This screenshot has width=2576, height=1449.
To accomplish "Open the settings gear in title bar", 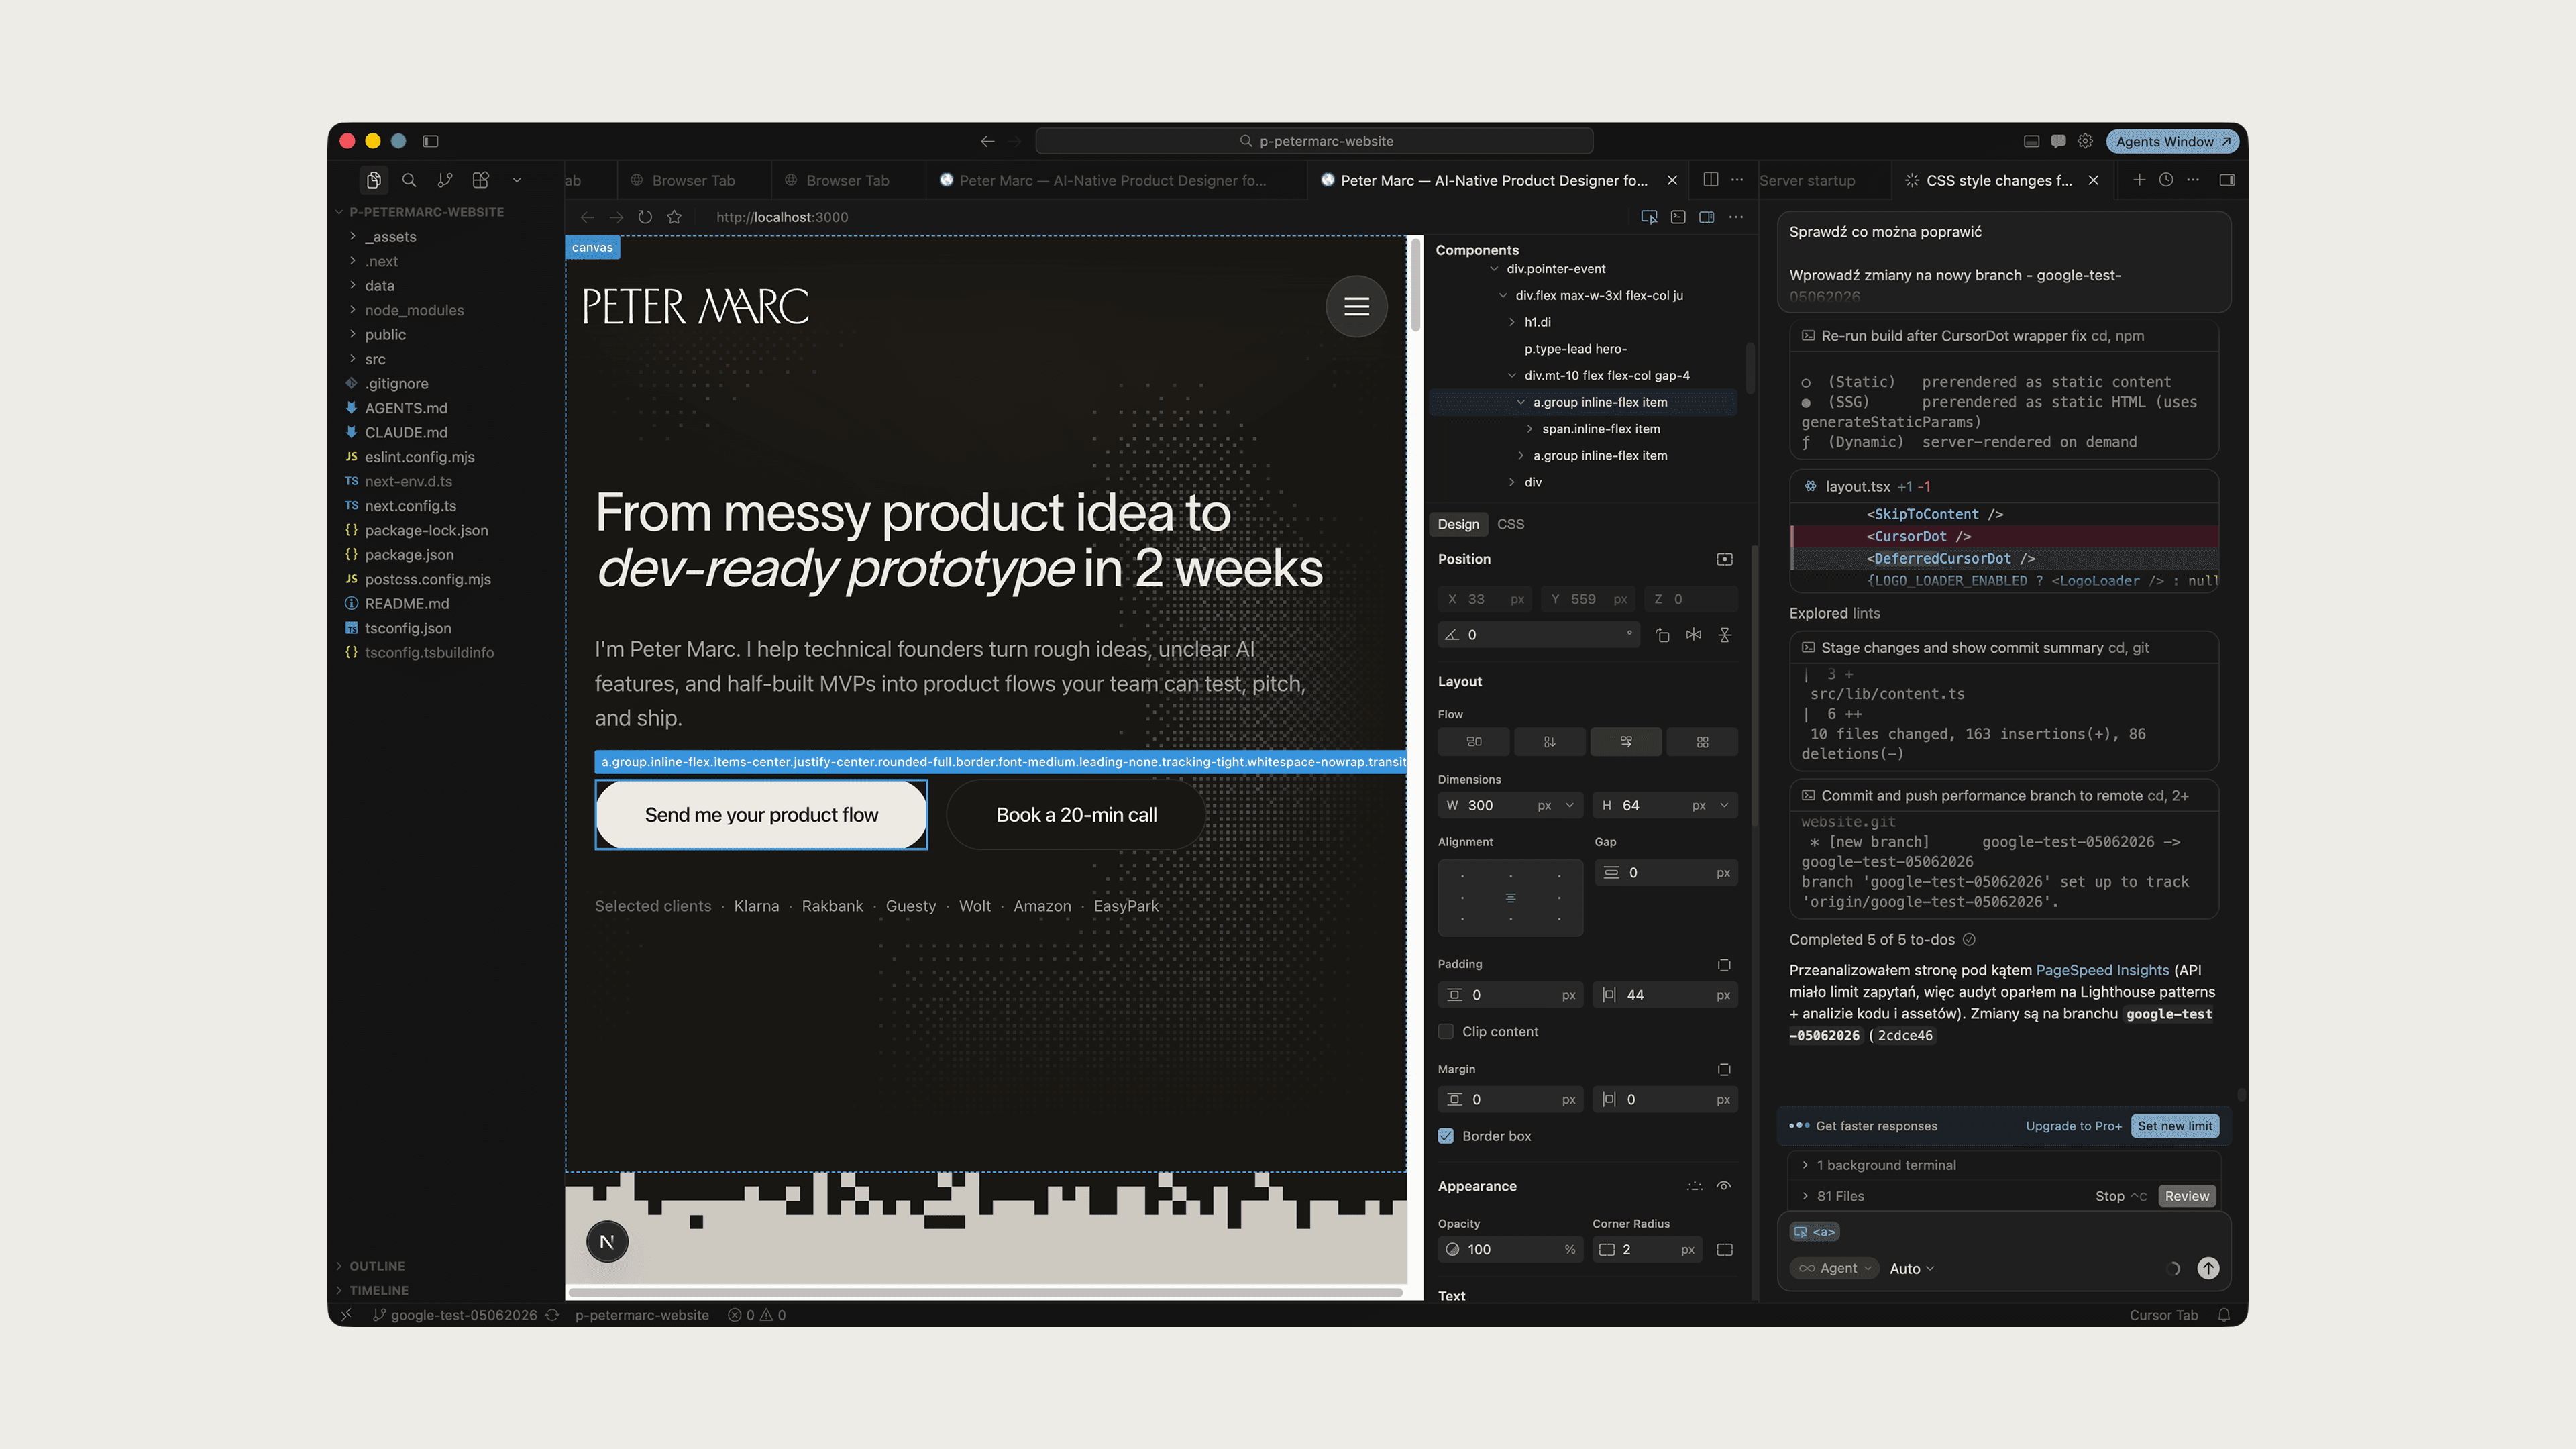I will click(2085, 141).
